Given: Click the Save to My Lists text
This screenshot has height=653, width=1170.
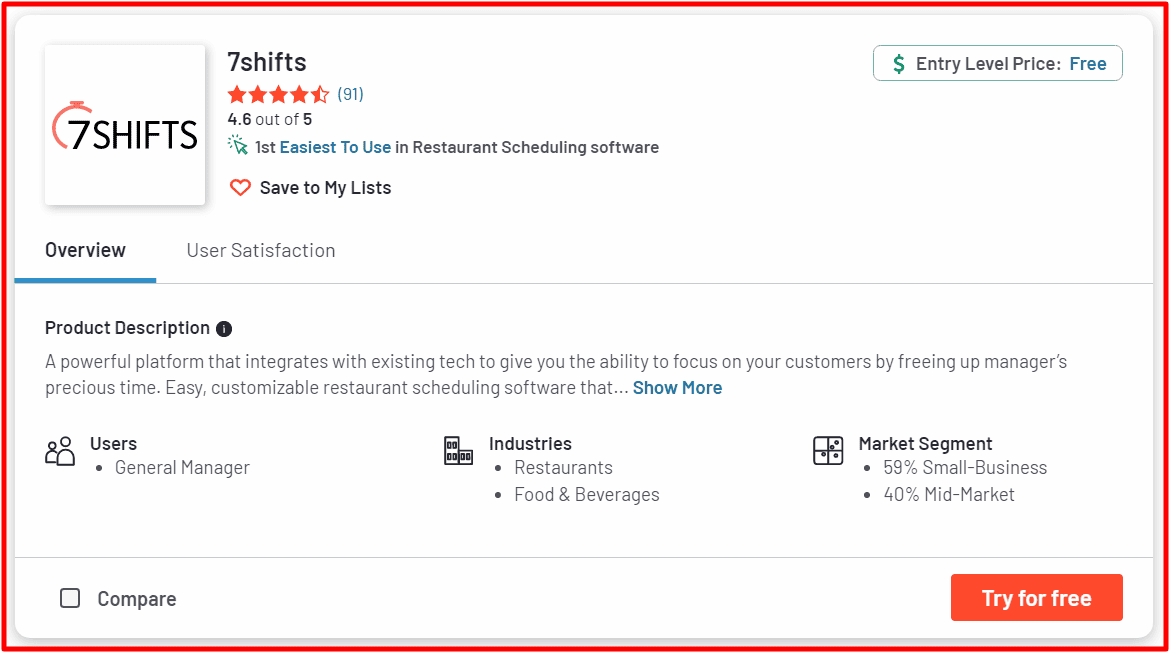Looking at the screenshot, I should click(325, 188).
